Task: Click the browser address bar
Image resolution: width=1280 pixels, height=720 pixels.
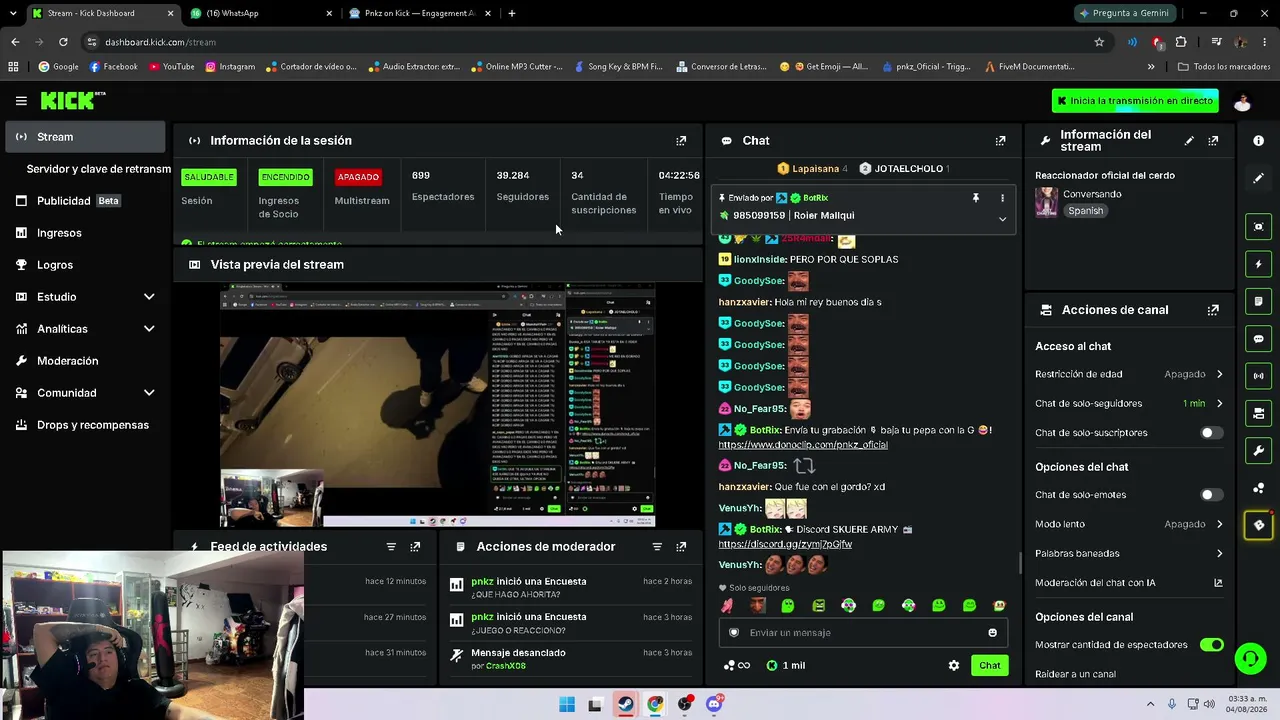Action: (x=590, y=42)
